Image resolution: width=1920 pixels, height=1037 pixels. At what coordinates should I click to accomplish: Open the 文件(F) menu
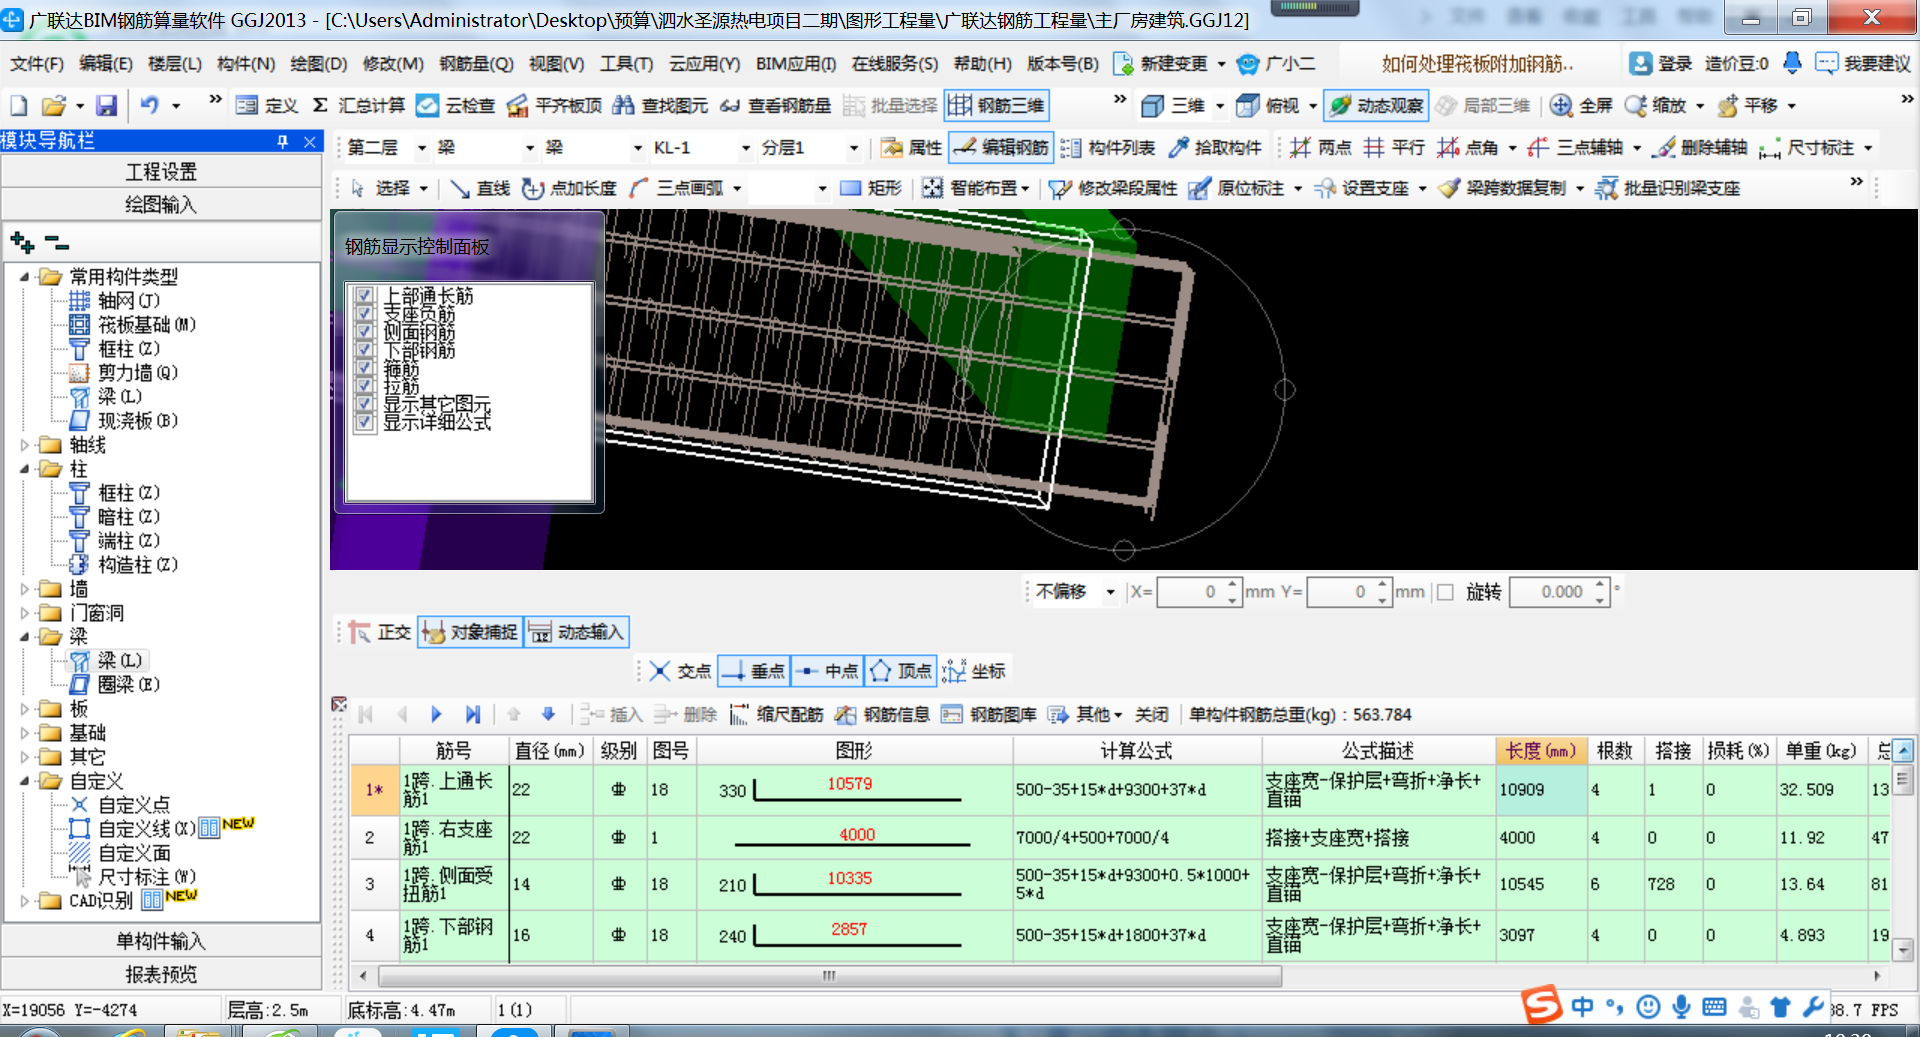[37, 63]
